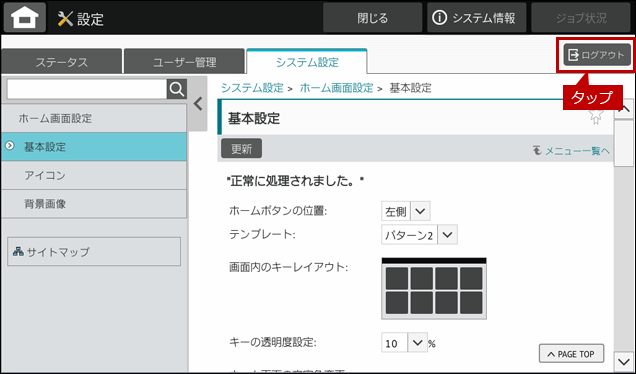Select ホーム画面設定 in the sidebar

[94, 118]
